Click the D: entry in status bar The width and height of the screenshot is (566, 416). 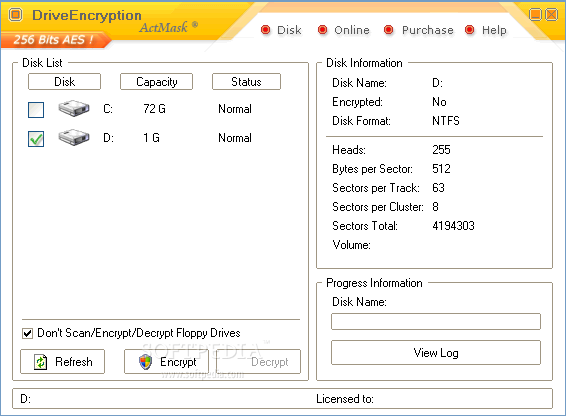click(x=26, y=399)
